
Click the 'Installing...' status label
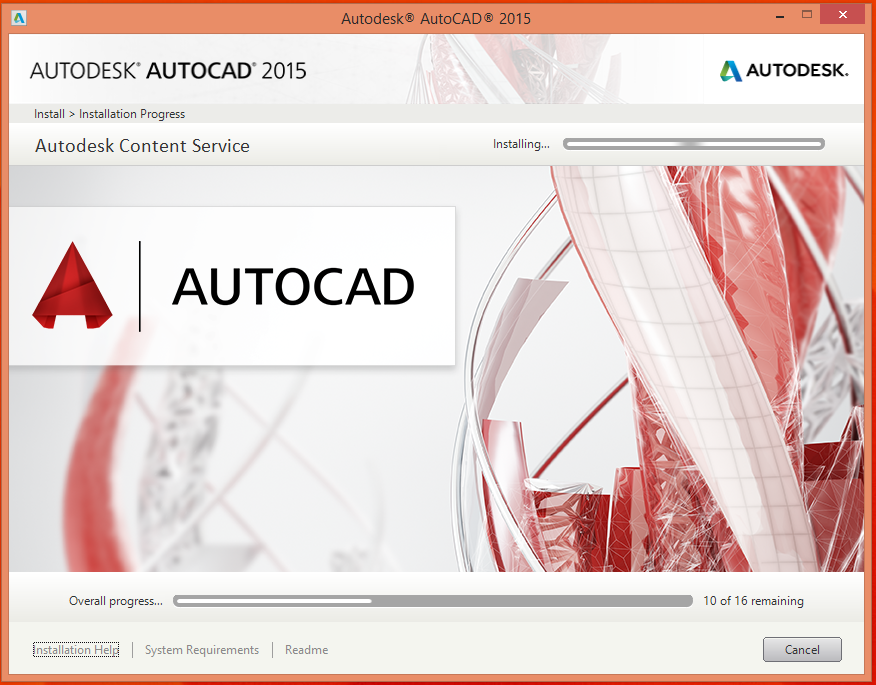coord(521,144)
